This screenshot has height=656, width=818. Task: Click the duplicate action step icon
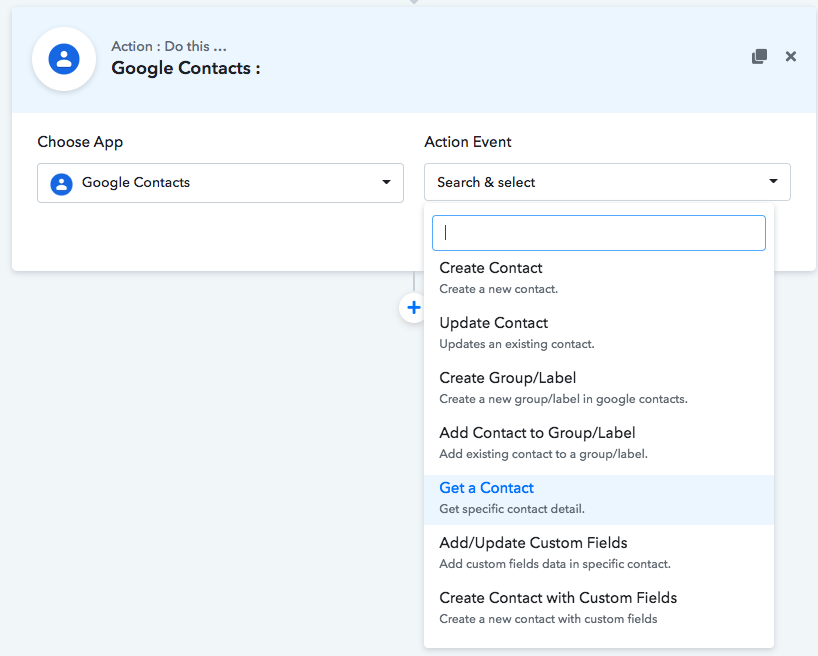[759, 57]
